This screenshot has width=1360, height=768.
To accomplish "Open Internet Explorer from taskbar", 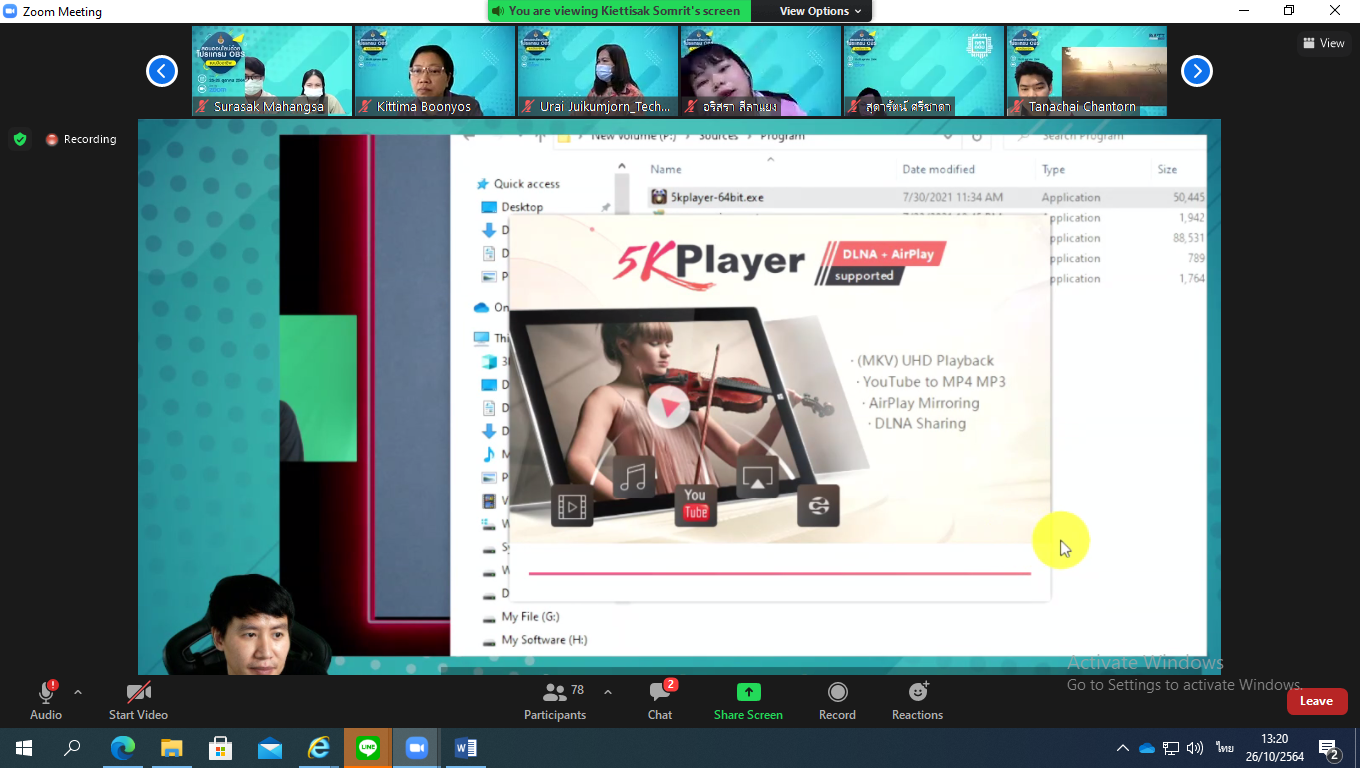I will 318,748.
